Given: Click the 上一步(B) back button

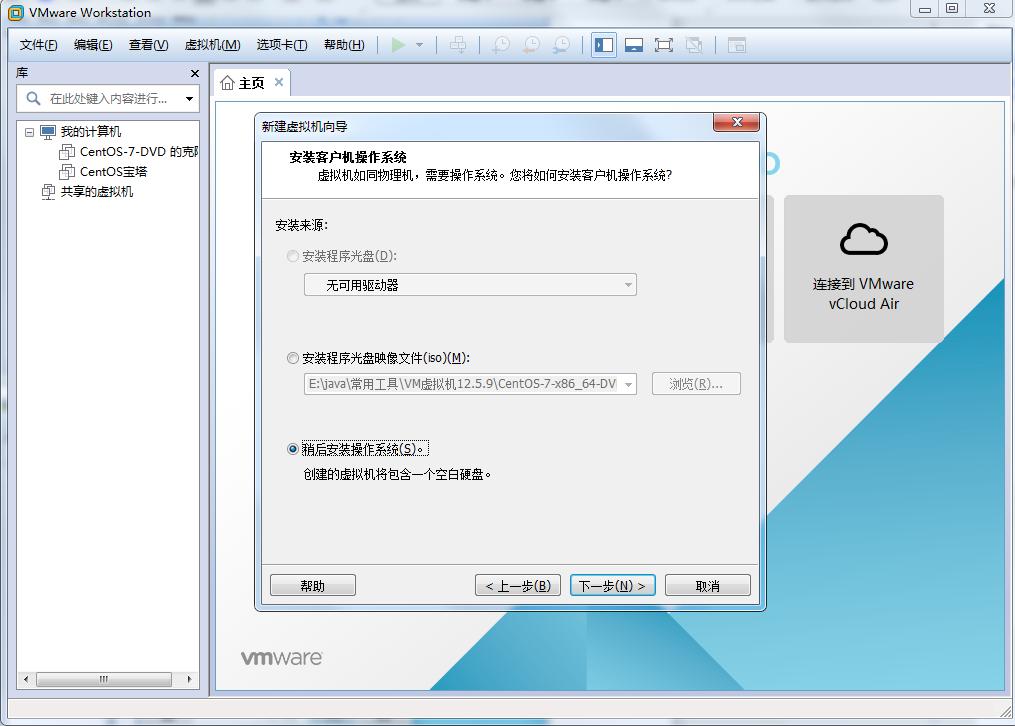Looking at the screenshot, I should coord(518,586).
